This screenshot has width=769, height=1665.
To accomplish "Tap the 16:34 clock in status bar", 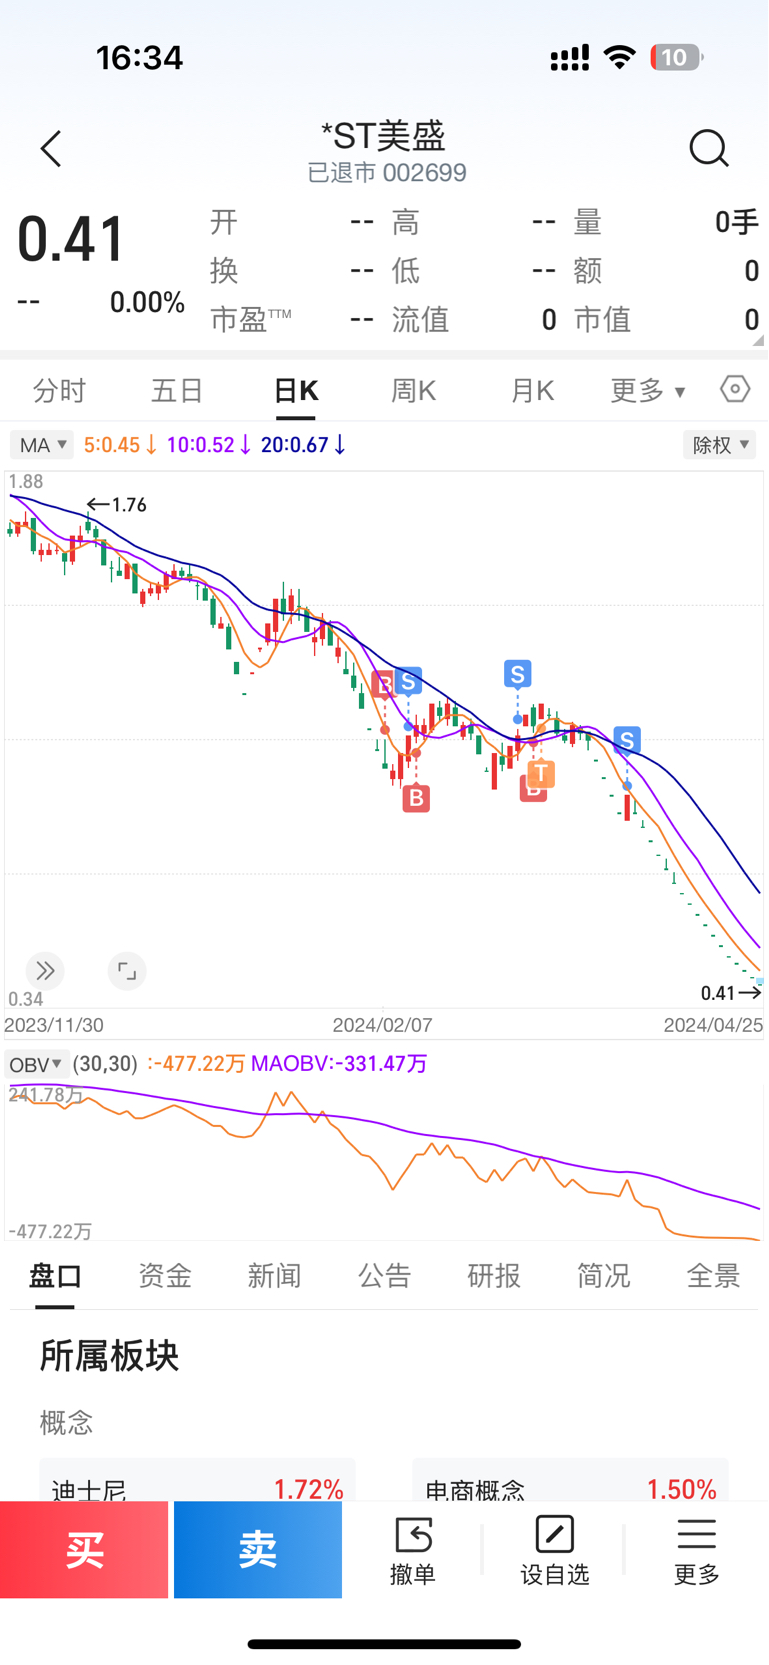I will (139, 58).
